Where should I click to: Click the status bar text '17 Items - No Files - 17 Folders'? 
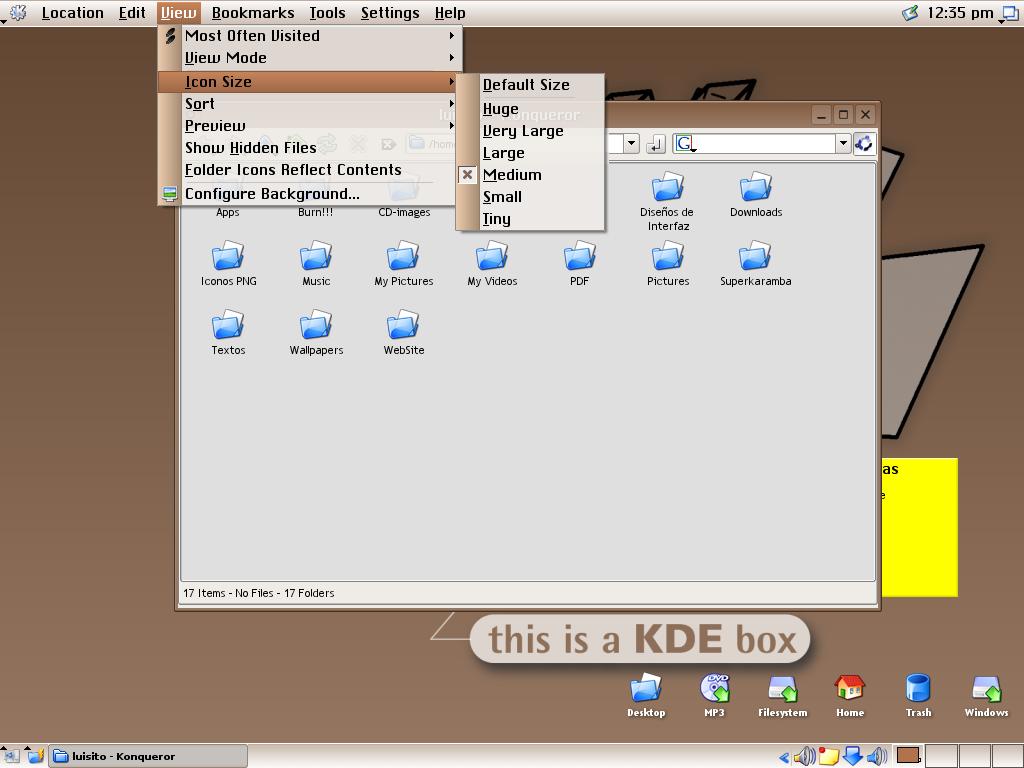coord(259,593)
